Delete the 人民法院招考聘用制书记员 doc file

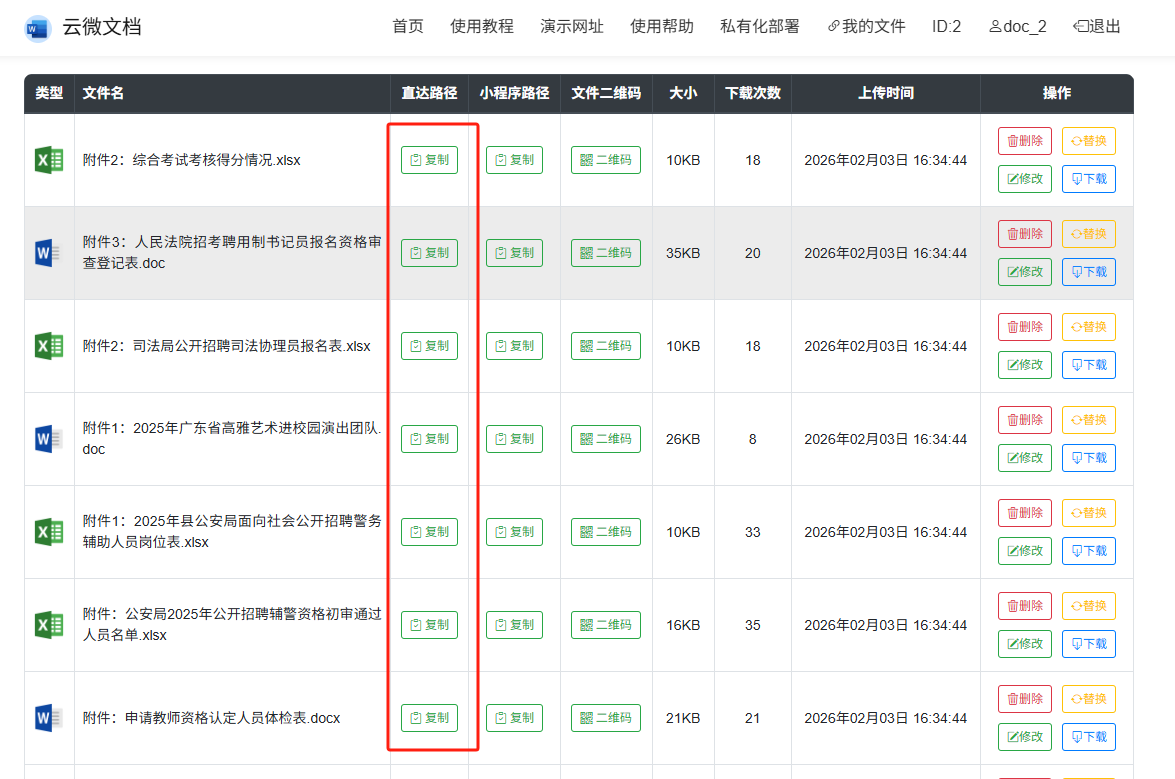pyautogui.click(x=1024, y=234)
